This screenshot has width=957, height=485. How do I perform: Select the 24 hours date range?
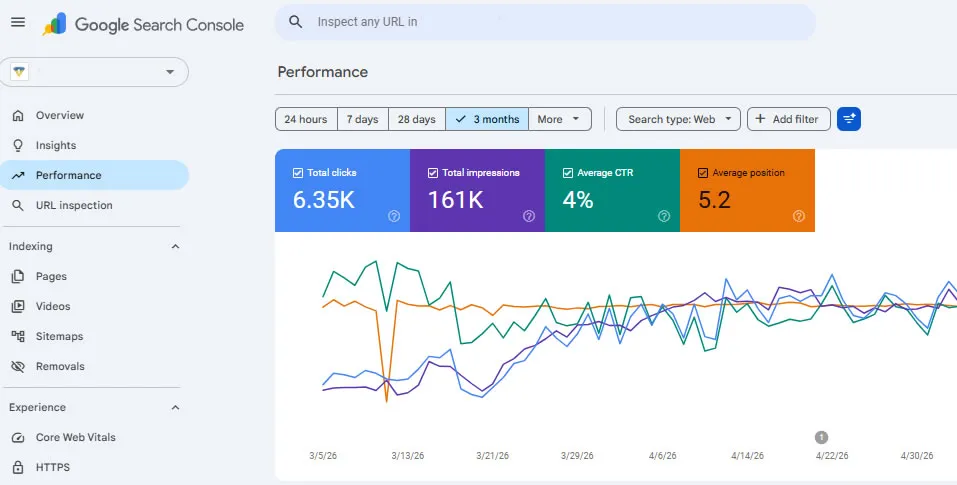(306, 119)
